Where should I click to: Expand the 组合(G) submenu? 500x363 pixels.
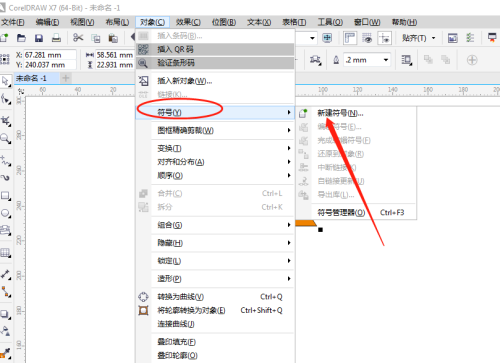[215, 225]
